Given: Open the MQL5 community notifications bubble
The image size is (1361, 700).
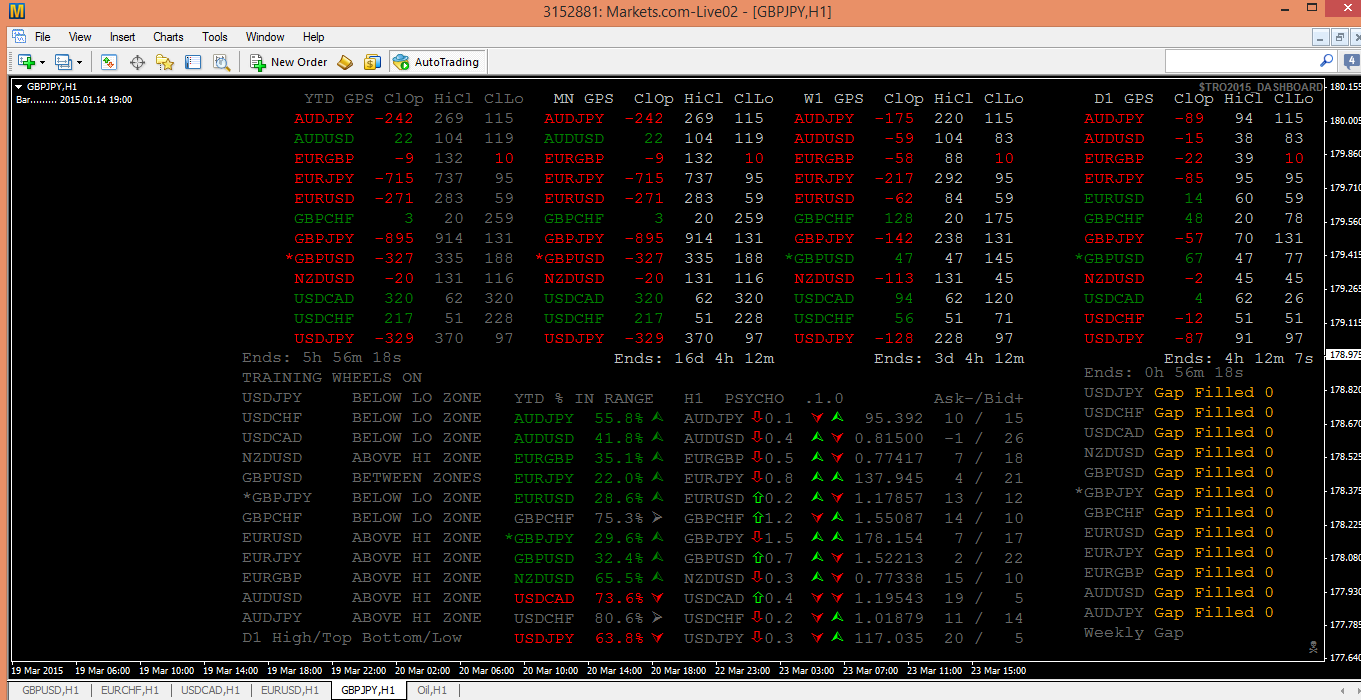Looking at the screenshot, I should tap(1351, 60).
